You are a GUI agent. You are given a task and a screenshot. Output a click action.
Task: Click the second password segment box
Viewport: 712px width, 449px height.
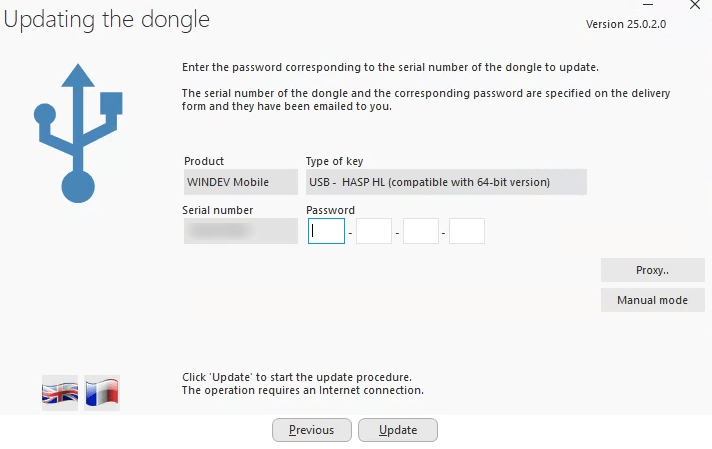(373, 231)
